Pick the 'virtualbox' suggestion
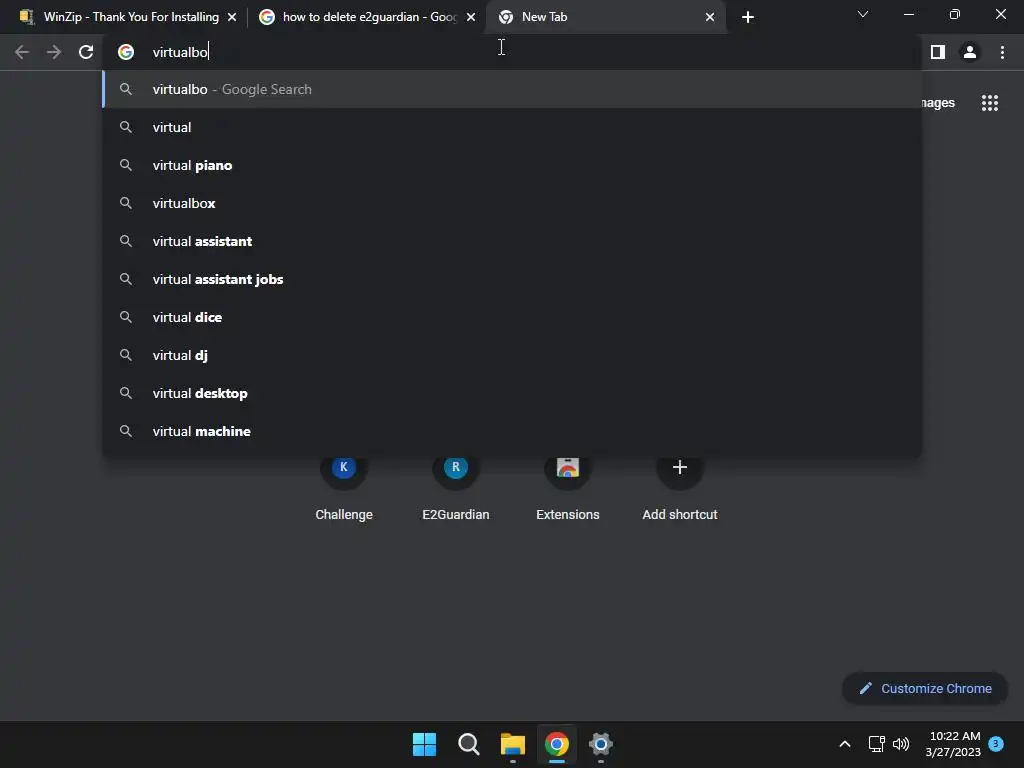This screenshot has width=1024, height=768. tap(512, 203)
